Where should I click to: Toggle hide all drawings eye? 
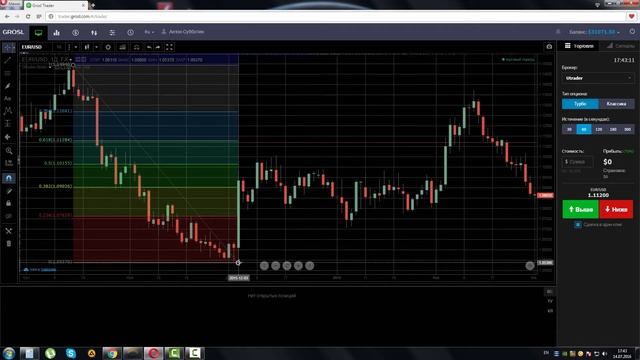pos(9,216)
